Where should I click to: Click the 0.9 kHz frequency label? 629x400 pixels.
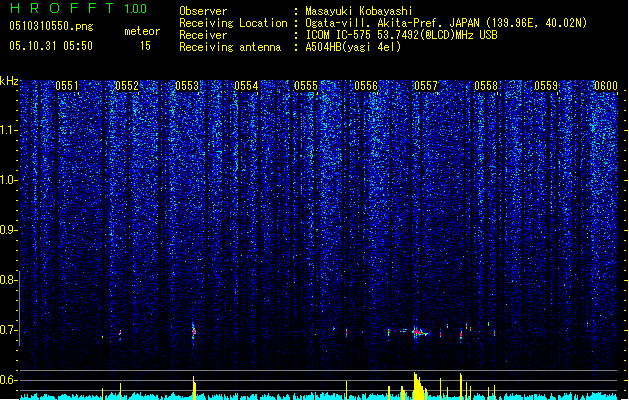point(8,230)
